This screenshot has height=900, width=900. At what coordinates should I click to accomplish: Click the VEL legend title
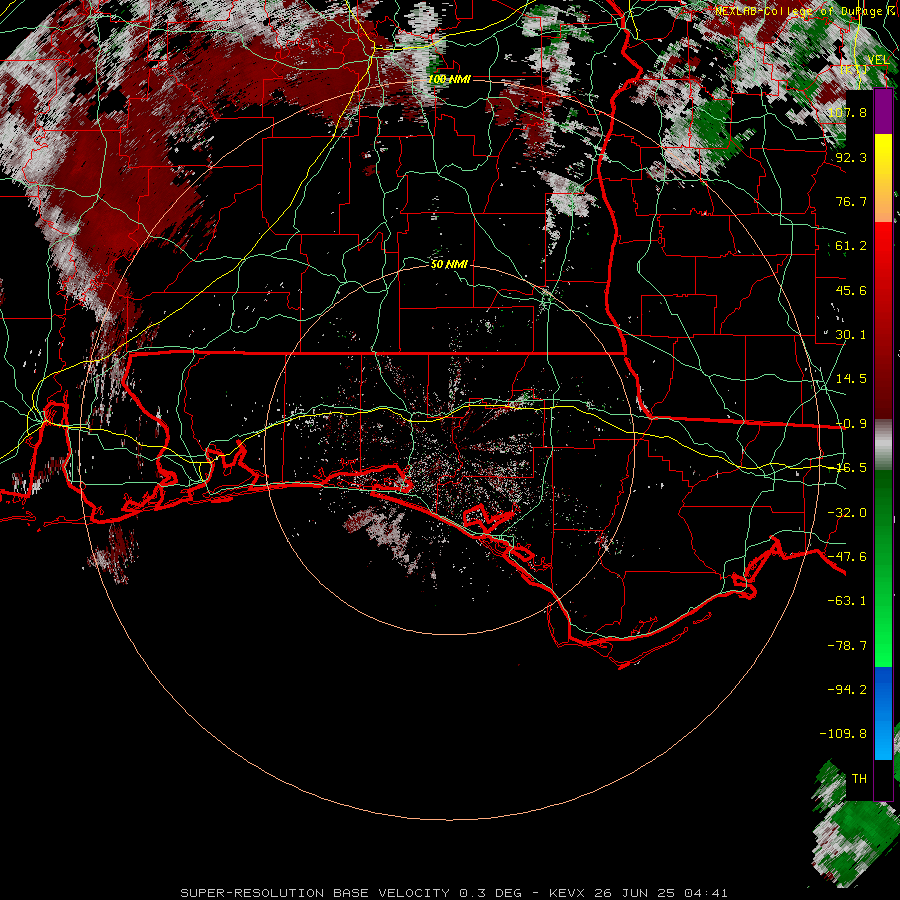pos(878,60)
